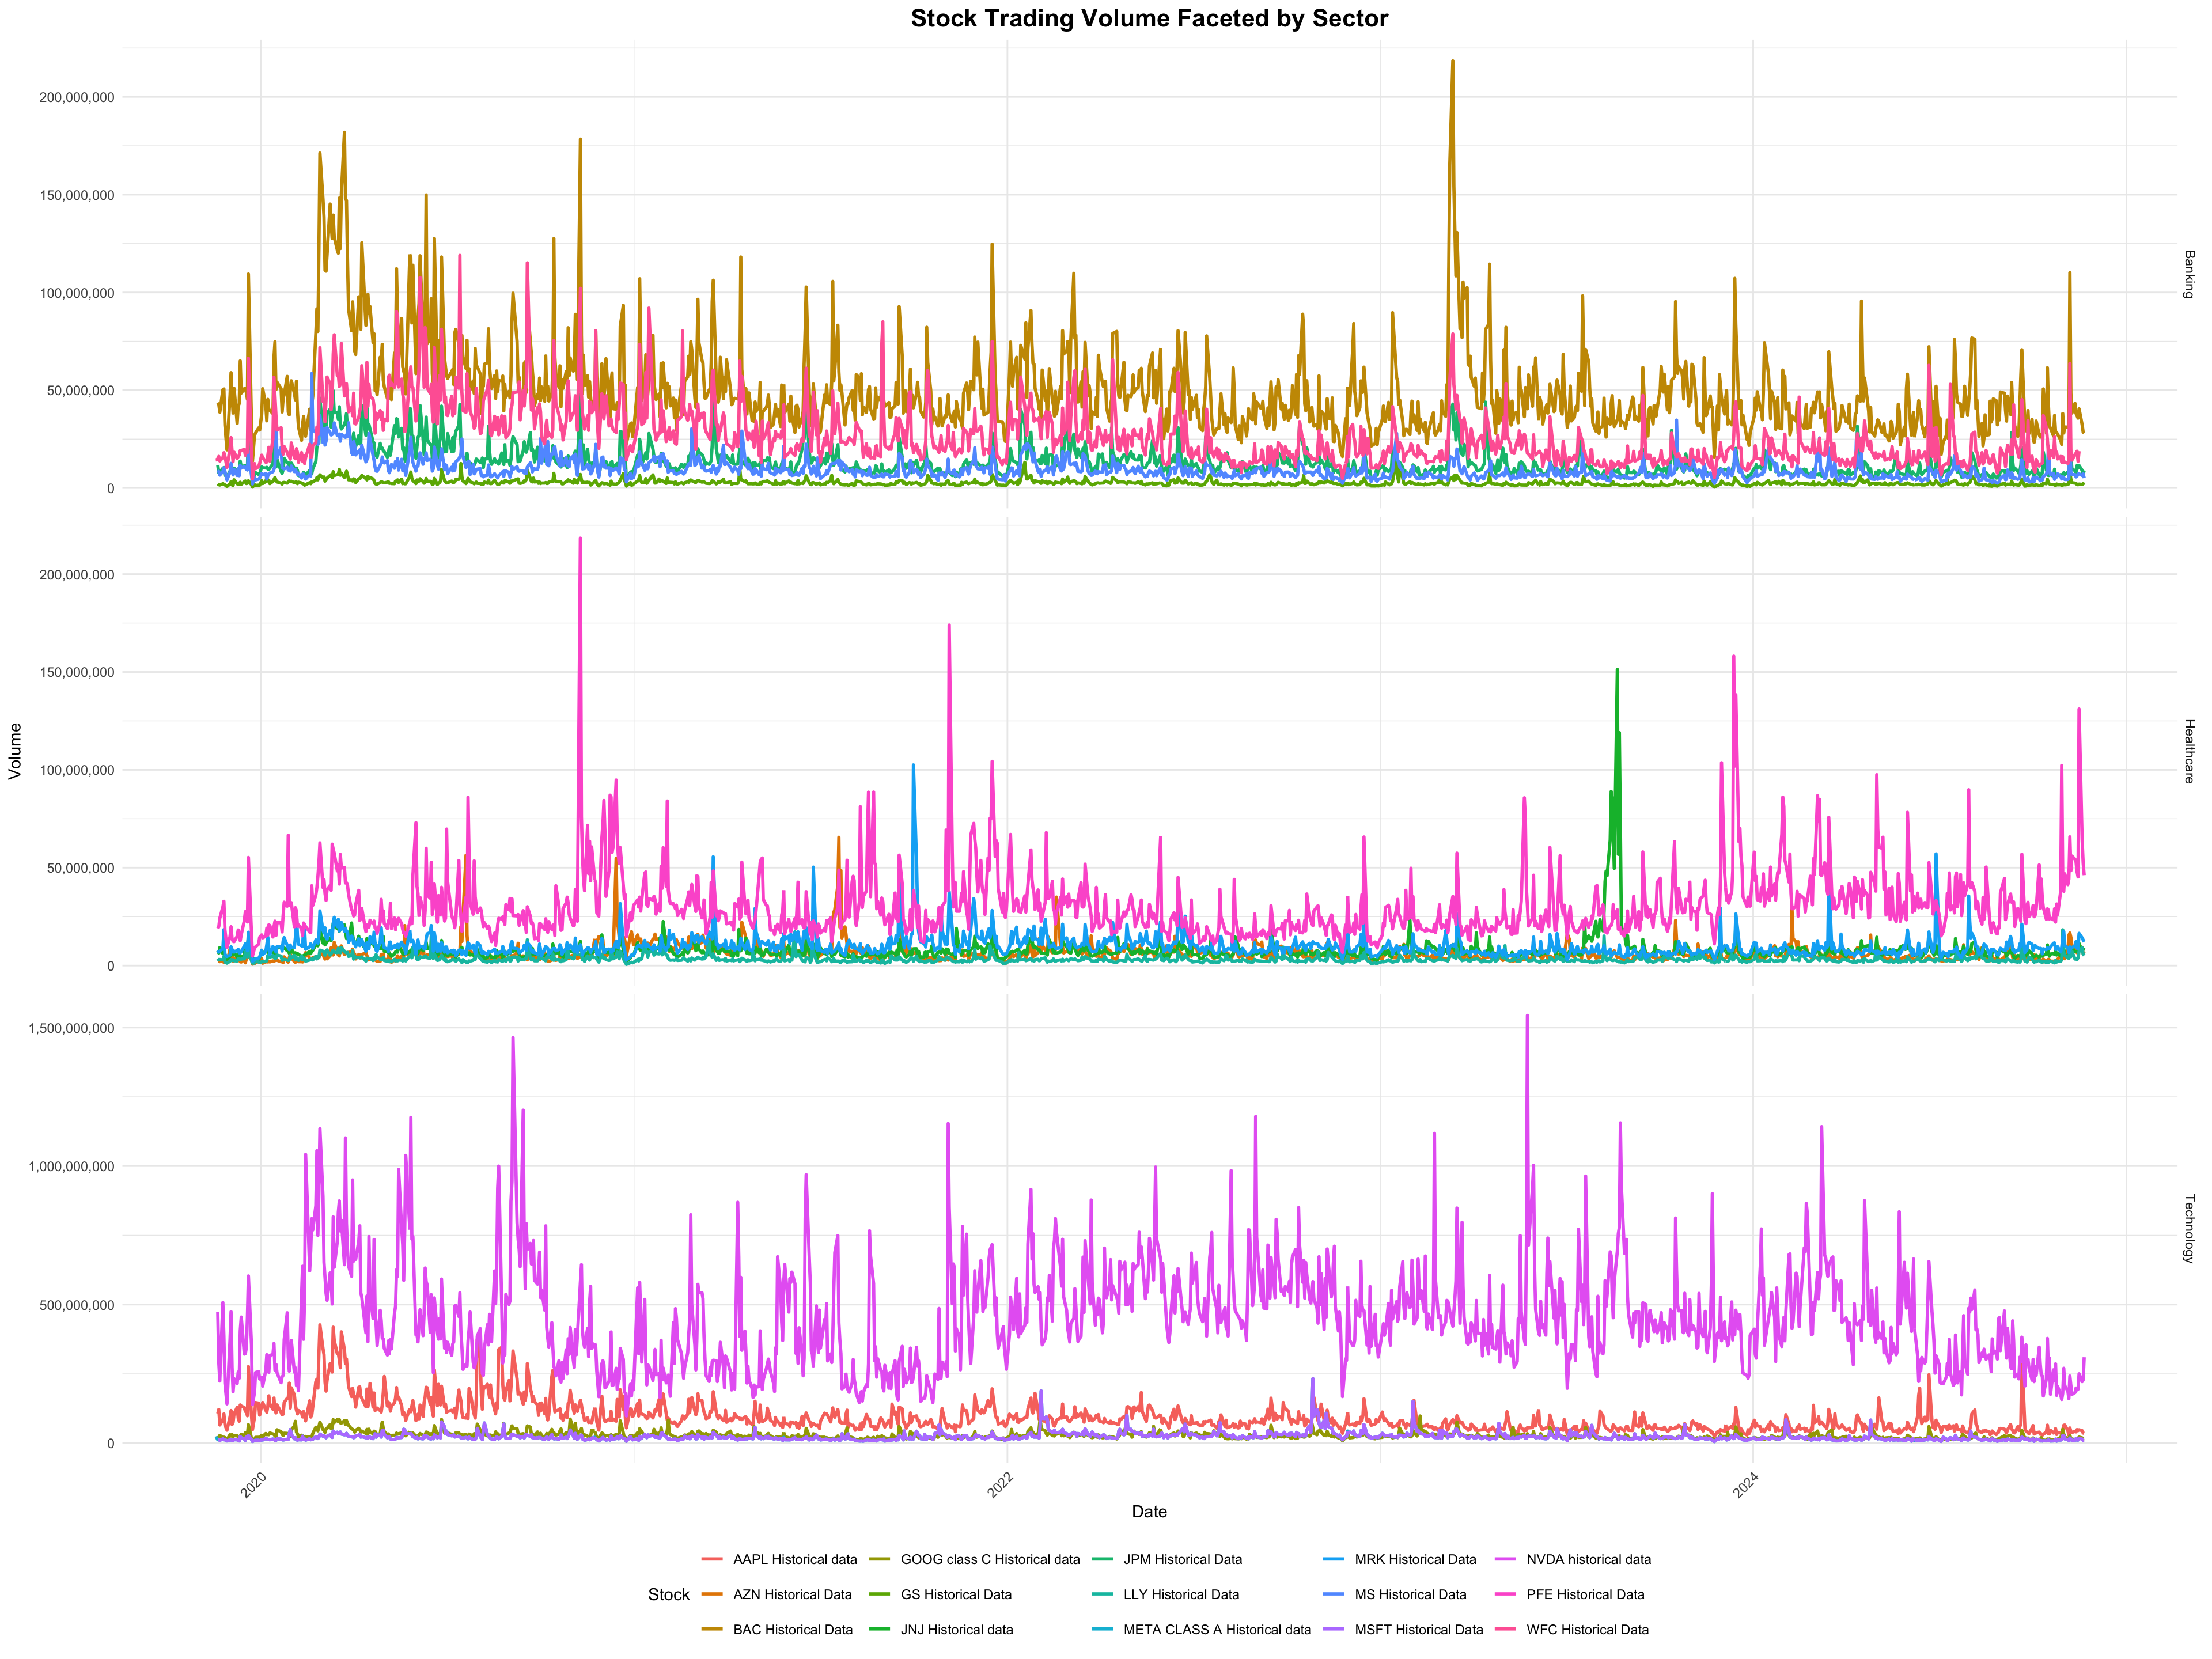Click the WFC Historical Data legend label
2212x1659 pixels.
pos(1587,1629)
